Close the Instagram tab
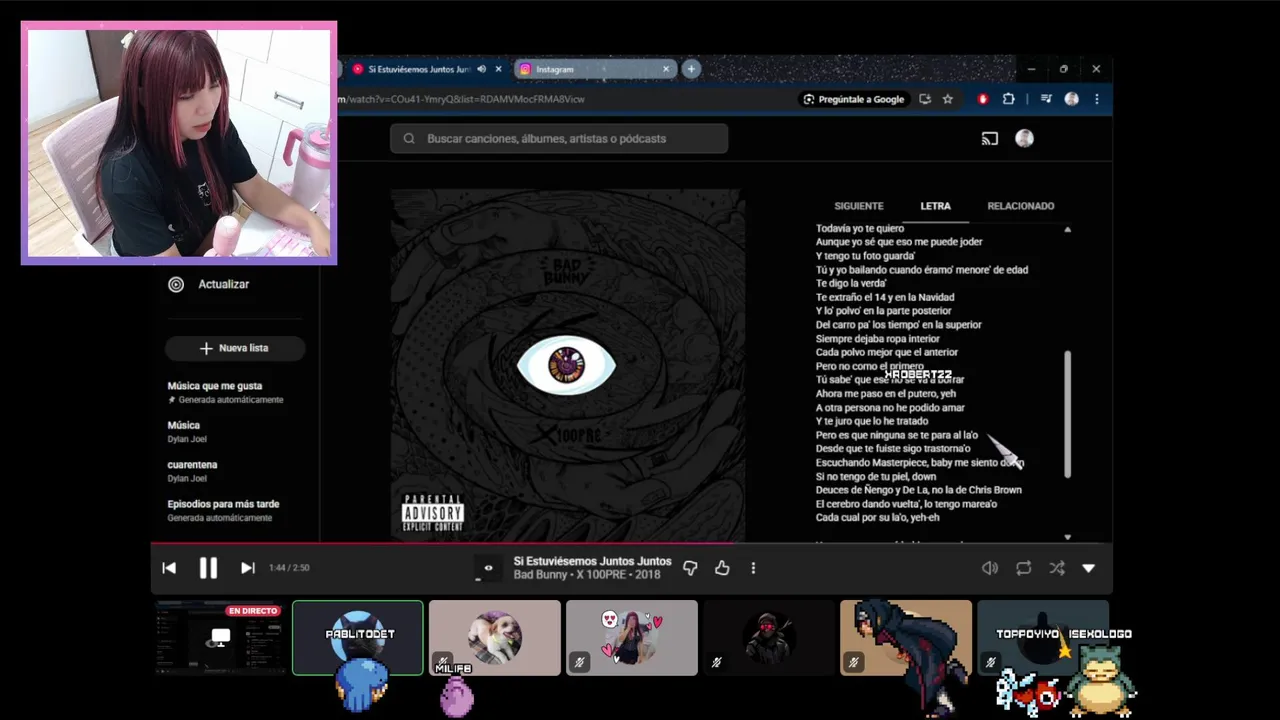The image size is (1280, 720). coord(666,69)
